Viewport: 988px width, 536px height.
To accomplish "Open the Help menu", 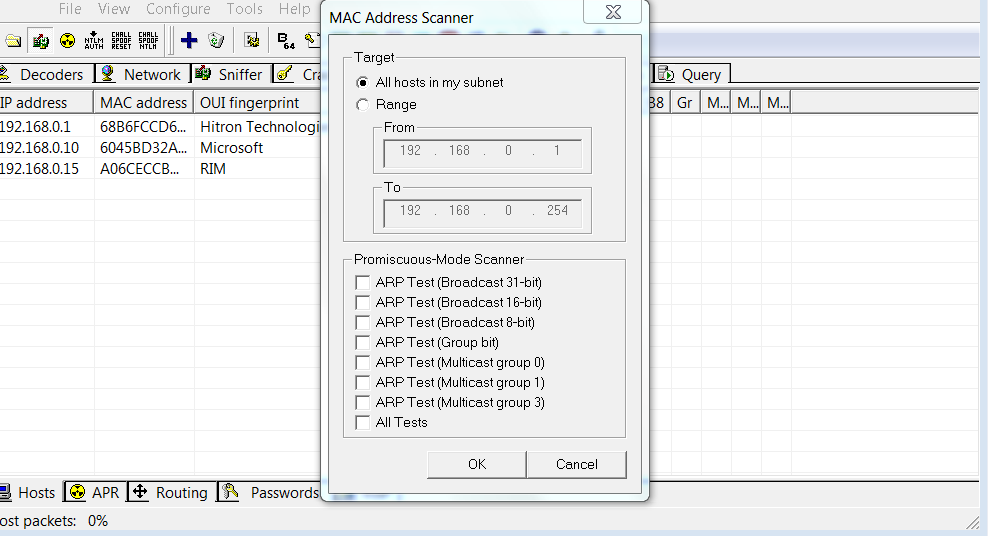I will 294,9.
